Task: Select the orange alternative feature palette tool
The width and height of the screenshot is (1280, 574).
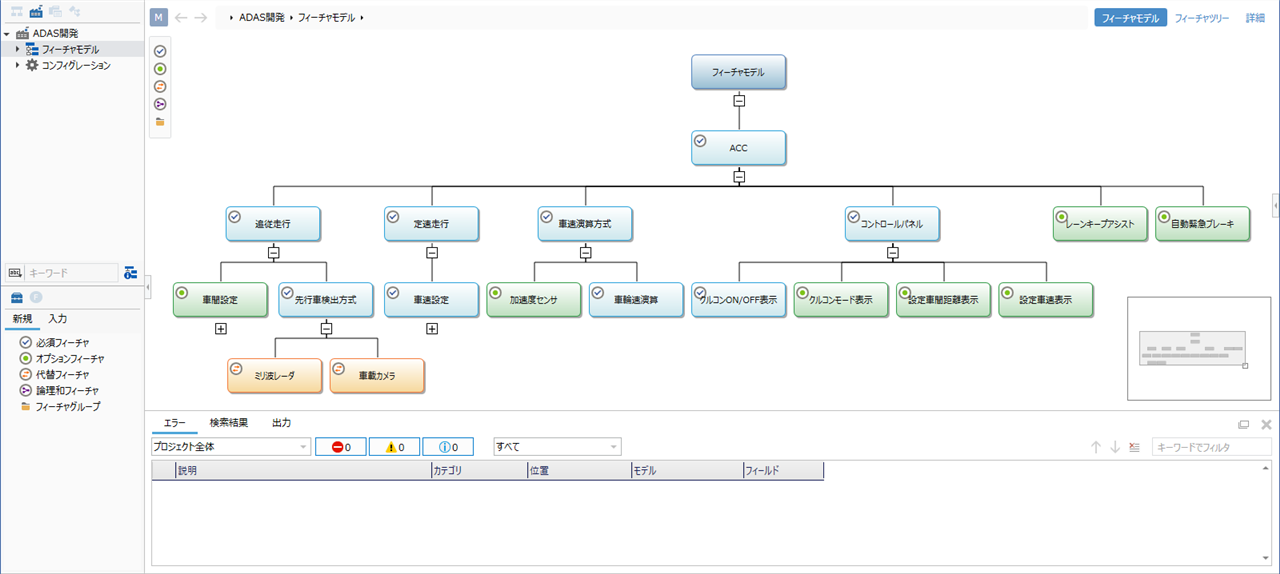Action: click(x=160, y=86)
